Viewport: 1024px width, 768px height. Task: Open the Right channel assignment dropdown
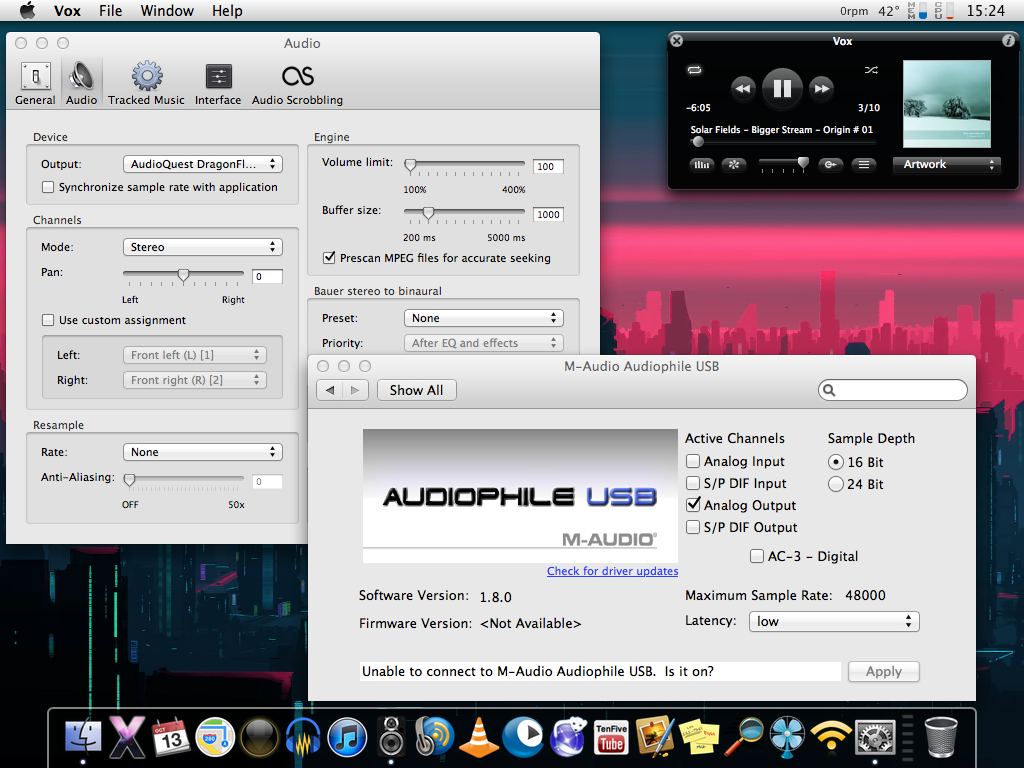pyautogui.click(x=195, y=379)
